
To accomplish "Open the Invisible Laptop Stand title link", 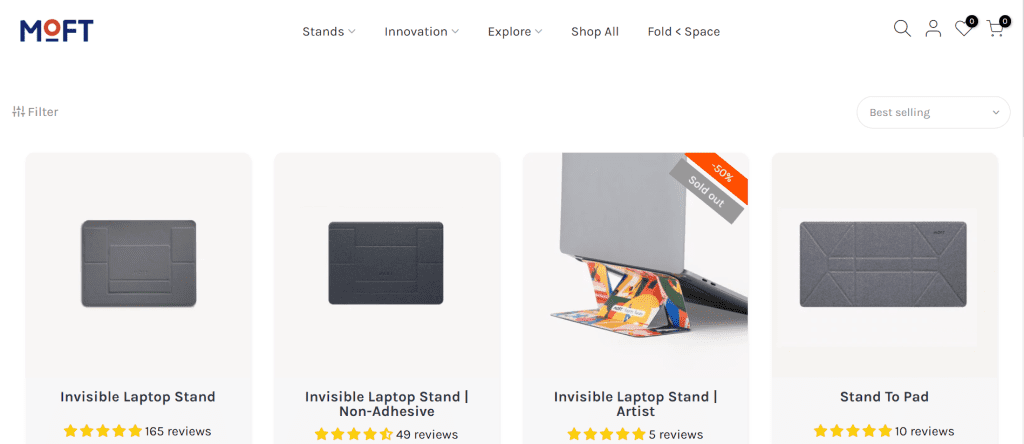I will [x=138, y=396].
